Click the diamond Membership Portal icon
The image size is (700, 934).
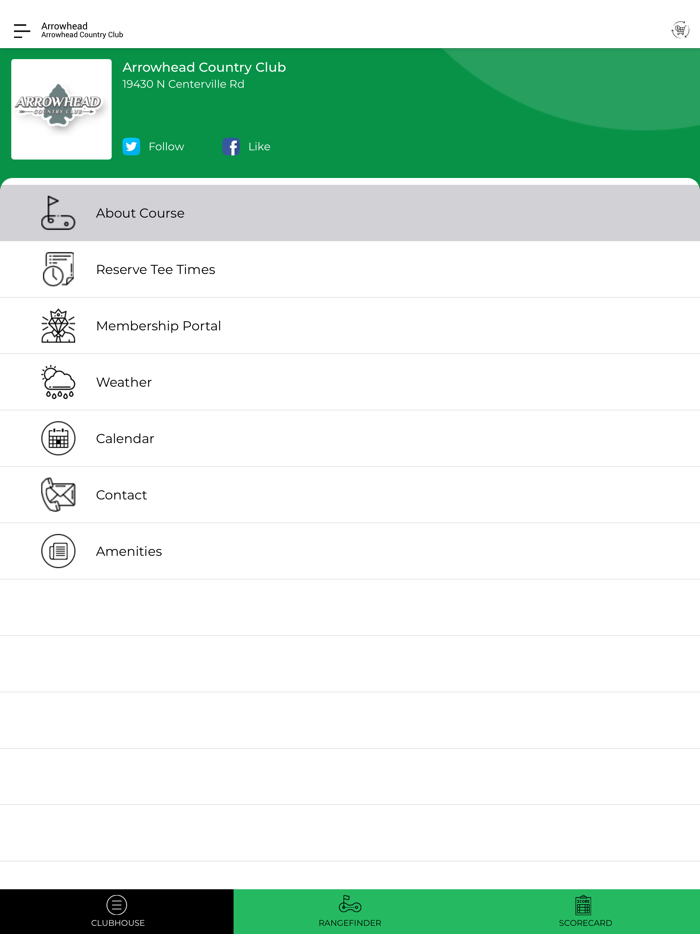[x=58, y=326]
